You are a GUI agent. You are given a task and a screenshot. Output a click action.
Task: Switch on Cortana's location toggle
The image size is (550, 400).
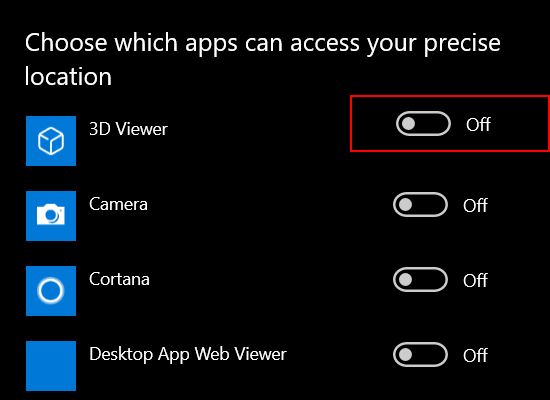point(420,280)
